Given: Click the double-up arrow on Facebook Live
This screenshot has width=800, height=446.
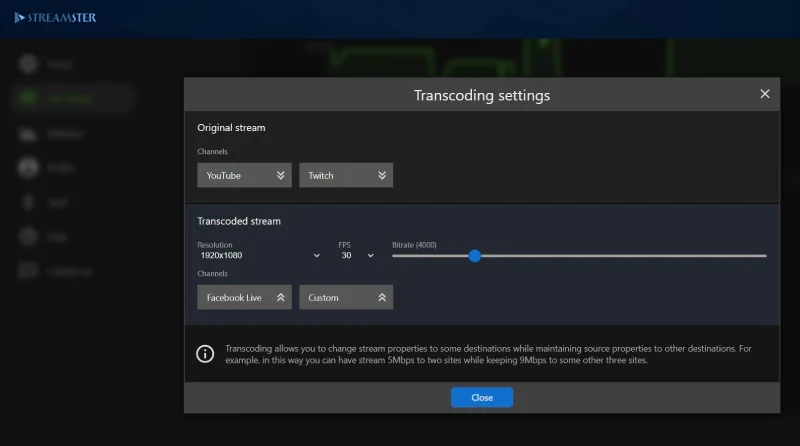Looking at the screenshot, I should [280, 298].
